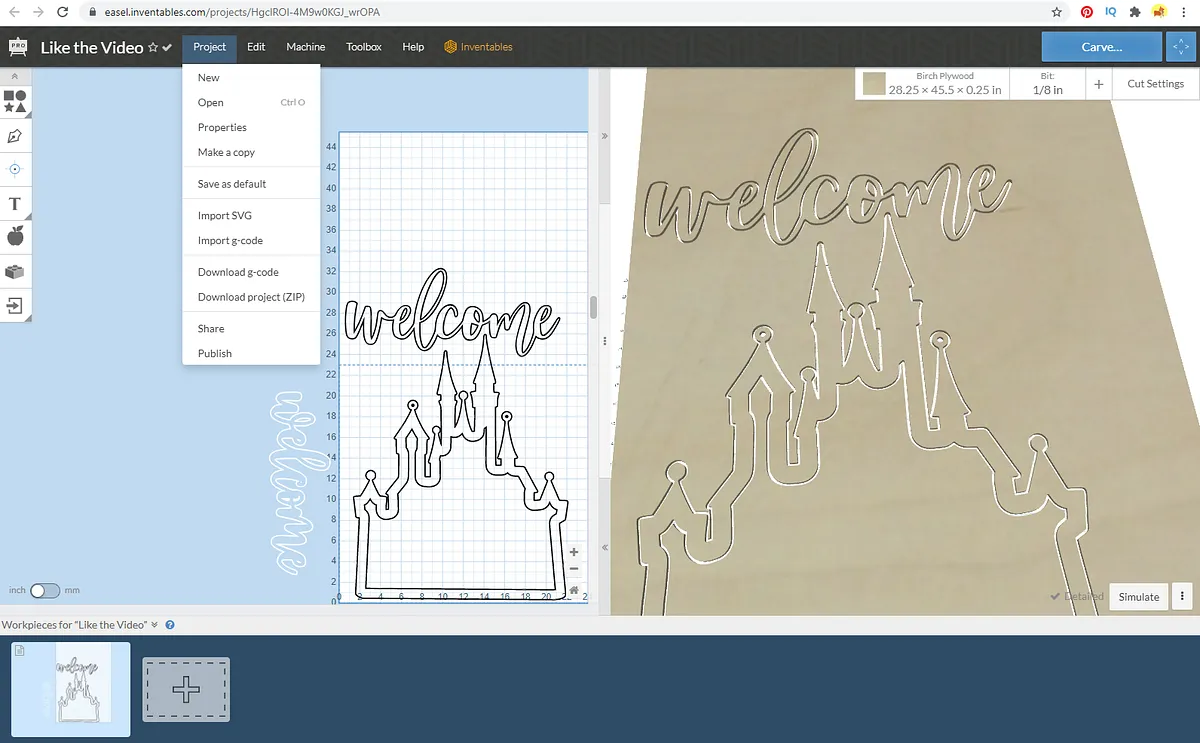
Task: Open the Bit 1/8 in selector
Action: pos(1047,84)
